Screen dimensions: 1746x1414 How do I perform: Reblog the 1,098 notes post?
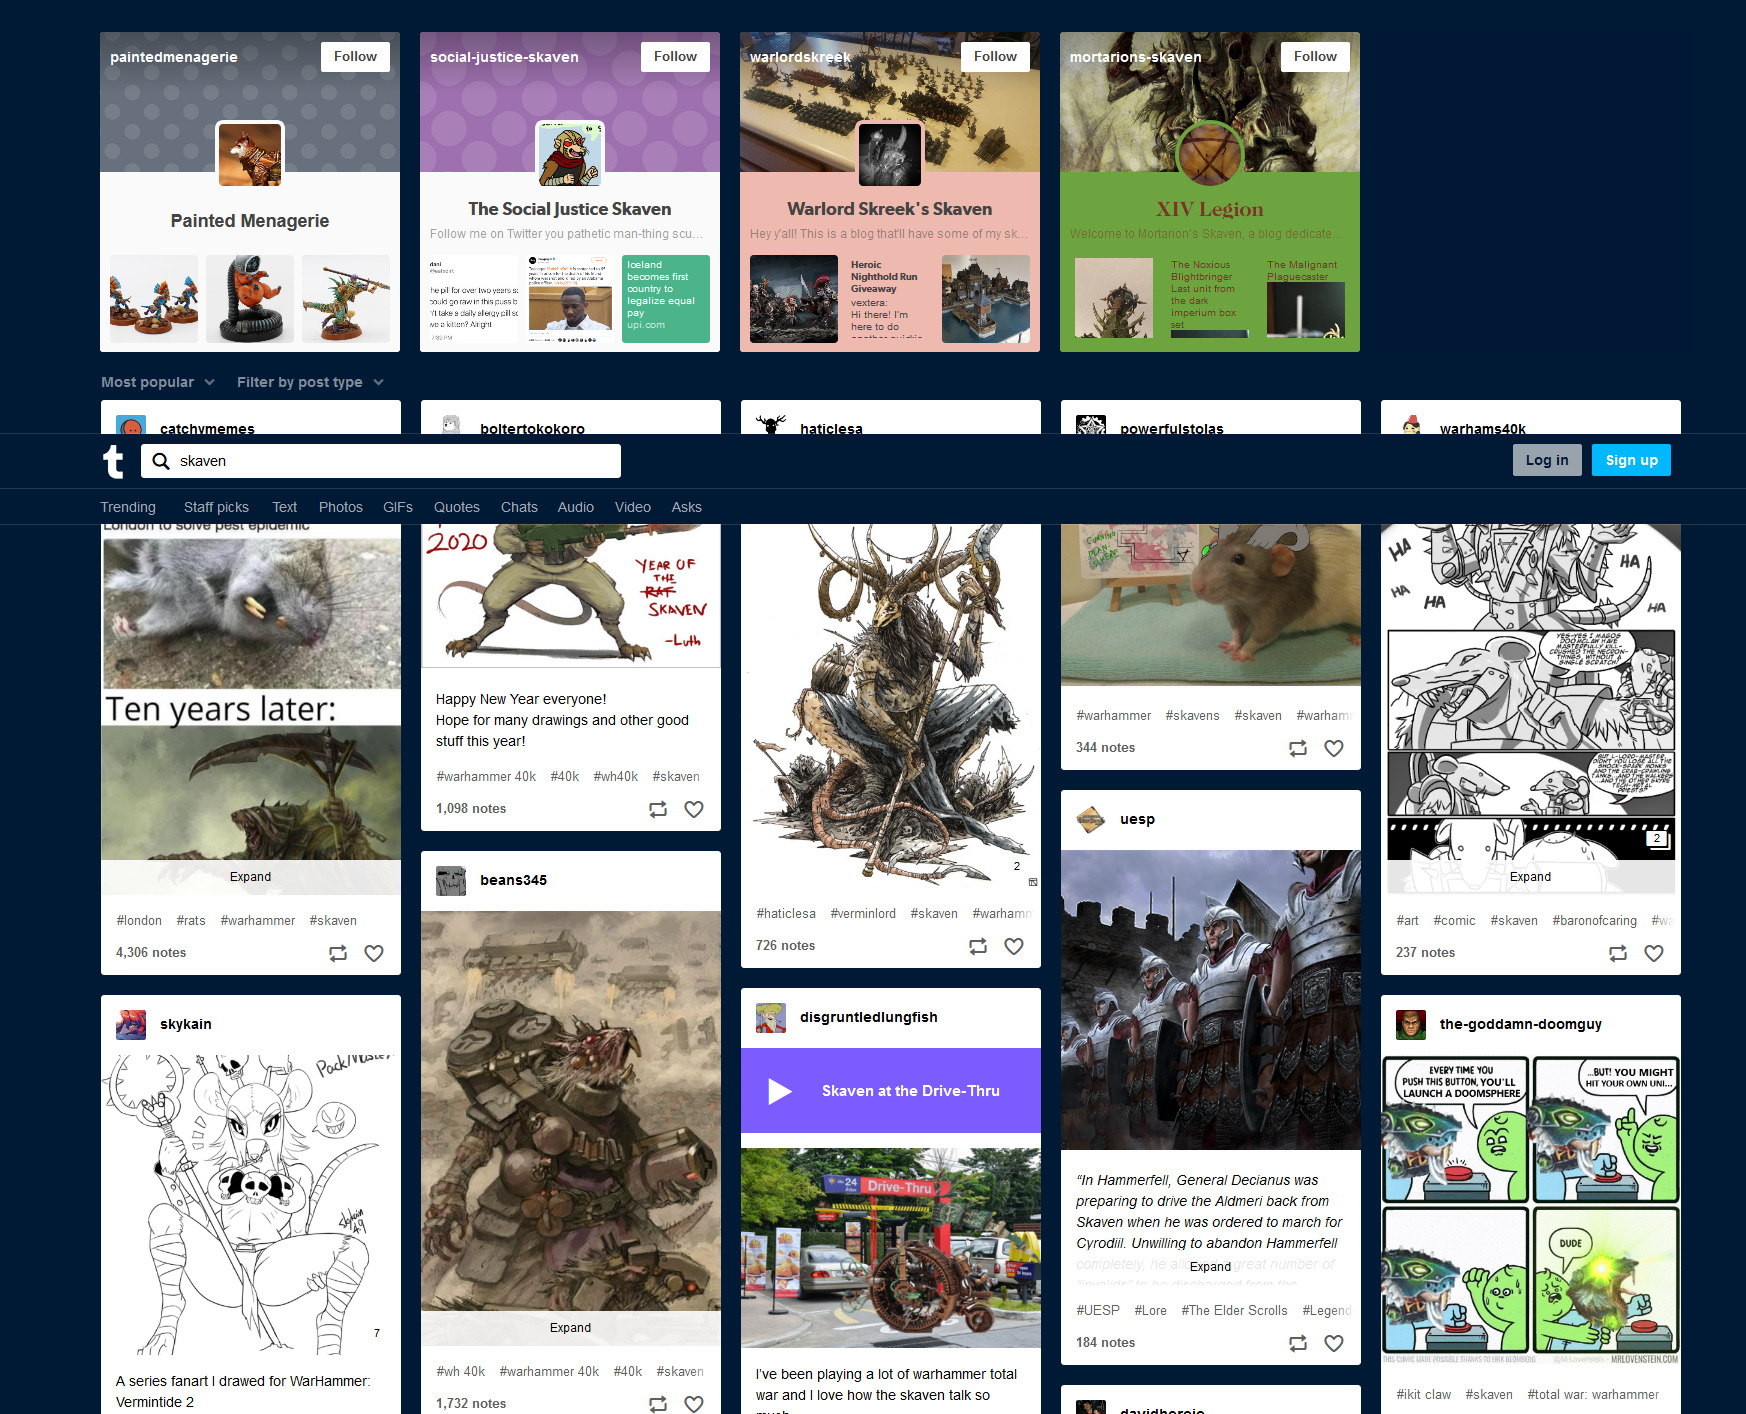[658, 809]
